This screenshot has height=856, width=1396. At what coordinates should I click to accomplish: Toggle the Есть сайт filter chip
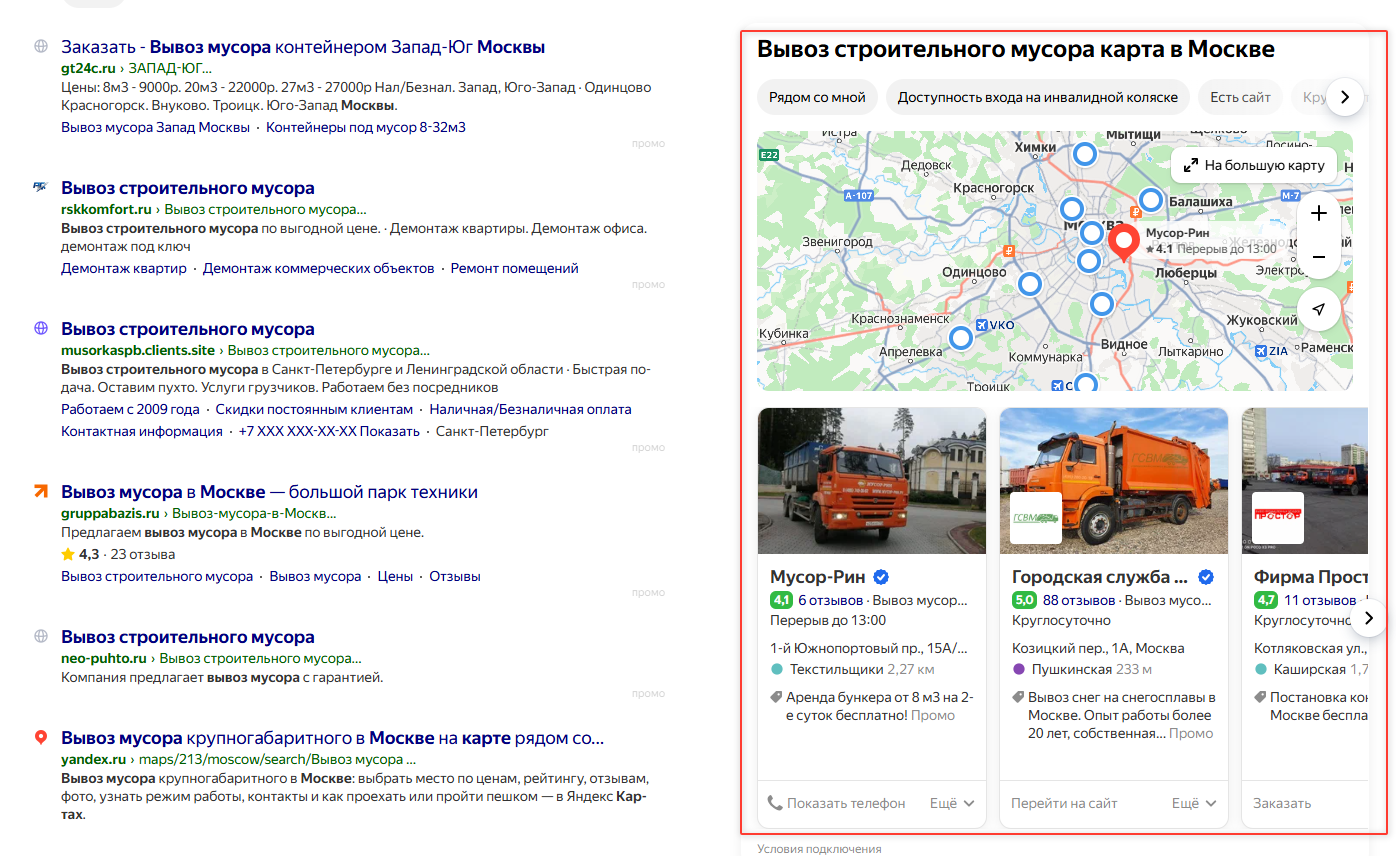[1240, 97]
